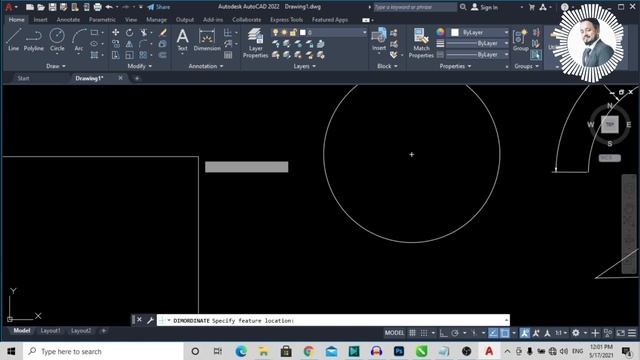The image size is (640, 360).
Task: Select the Polyline tool
Action: point(33,39)
